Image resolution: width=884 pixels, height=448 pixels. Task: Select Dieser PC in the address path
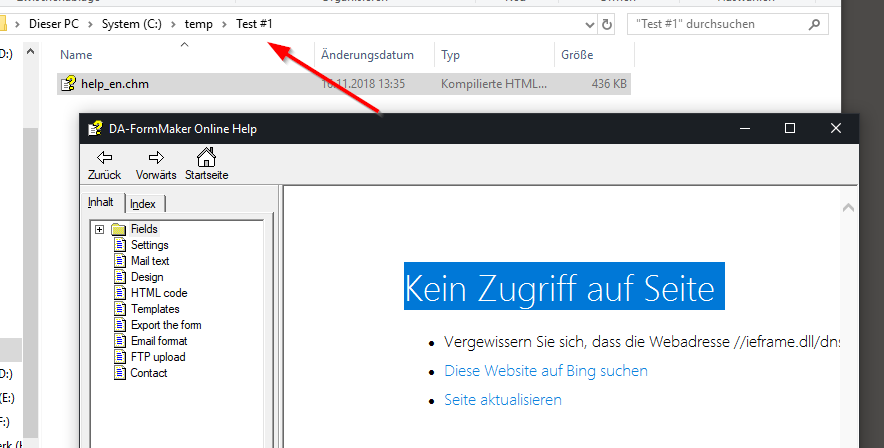point(54,24)
